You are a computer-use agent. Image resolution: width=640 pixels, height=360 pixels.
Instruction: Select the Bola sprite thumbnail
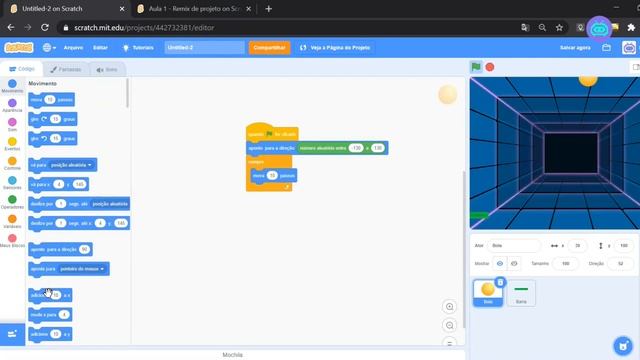coord(488,293)
